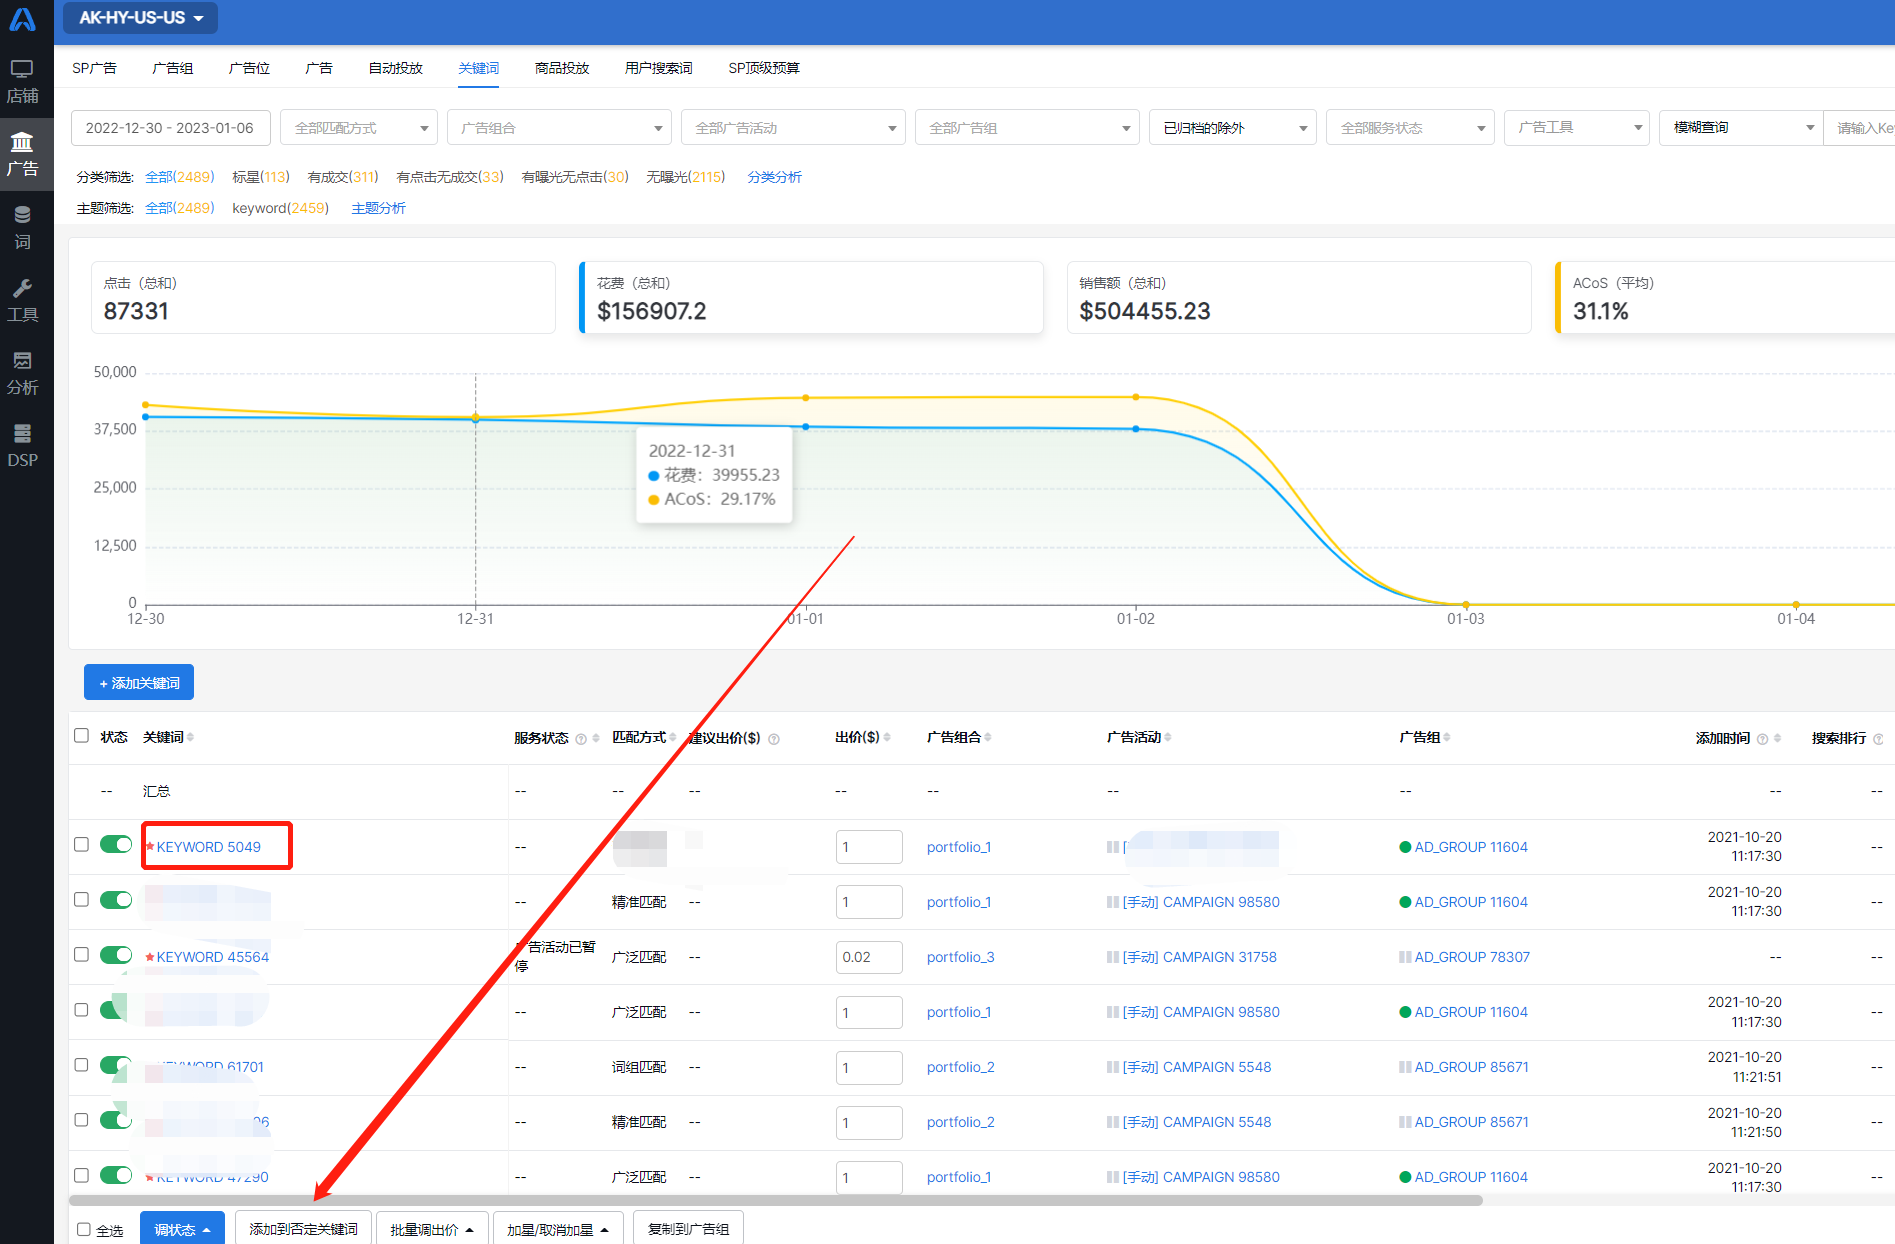Open the 全部广告活动 campaign dropdown
The width and height of the screenshot is (1895, 1244).
(x=793, y=128)
